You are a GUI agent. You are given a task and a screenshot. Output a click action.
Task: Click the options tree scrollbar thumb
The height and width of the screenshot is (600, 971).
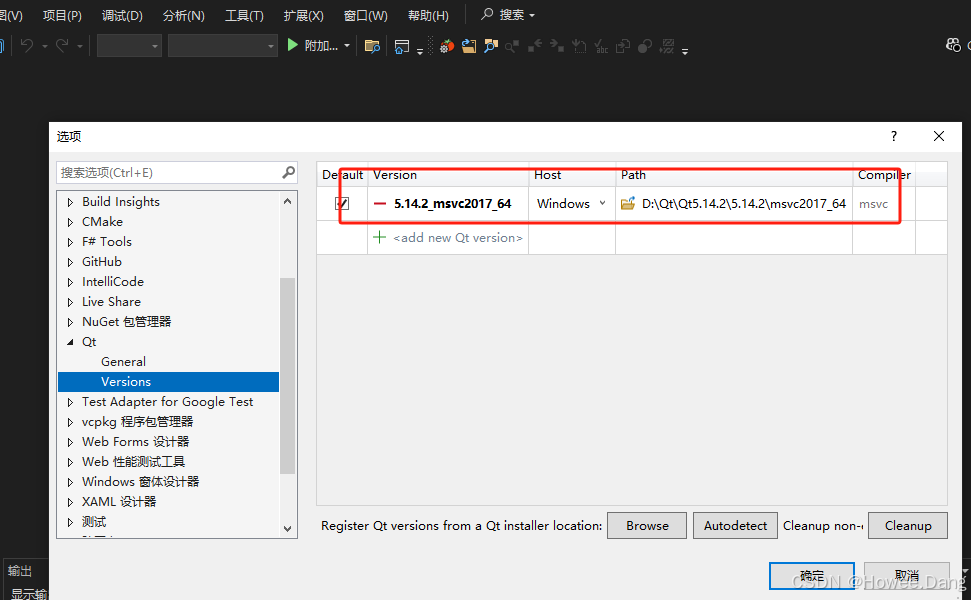[x=287, y=376]
